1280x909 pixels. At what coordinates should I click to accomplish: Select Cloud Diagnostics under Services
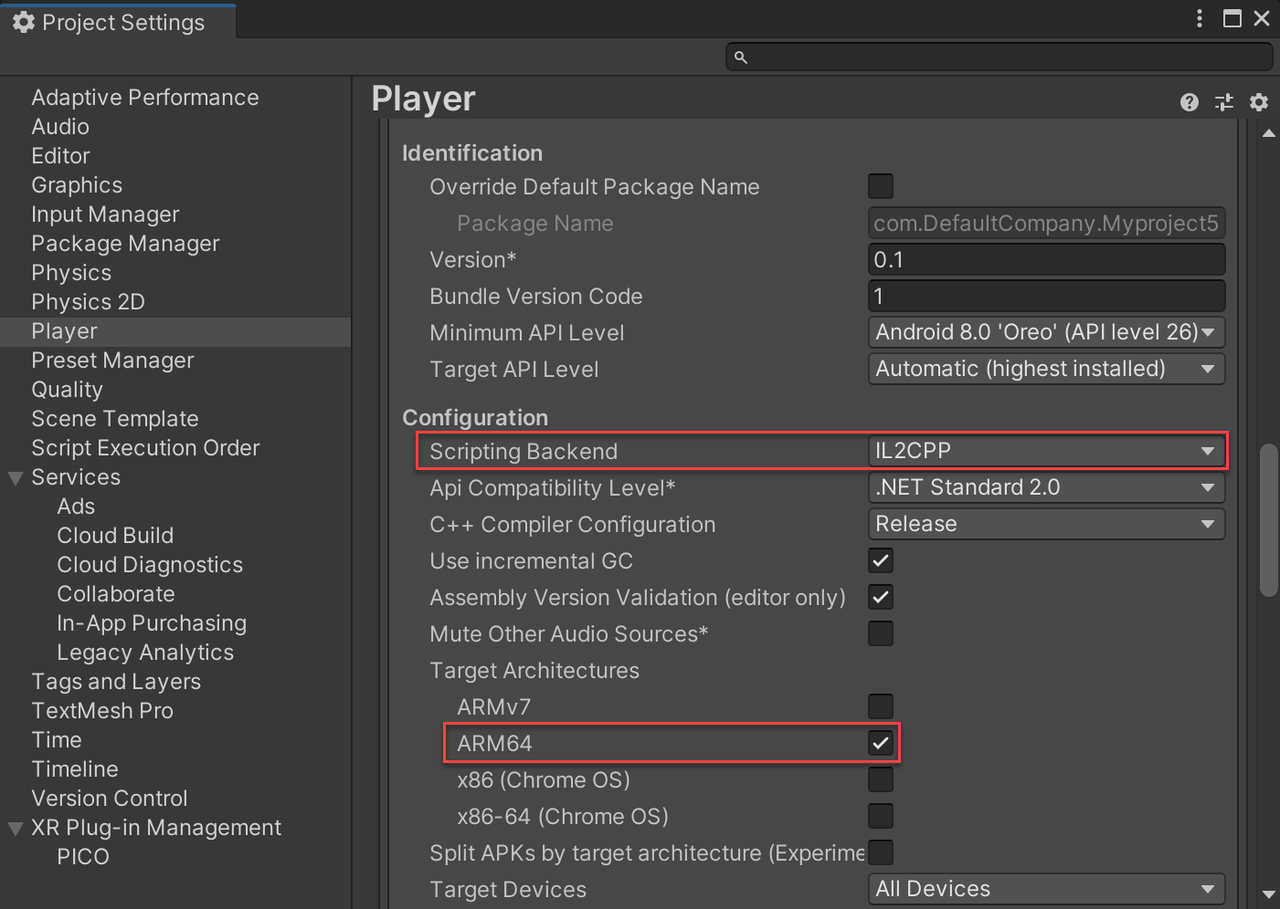[150, 565]
